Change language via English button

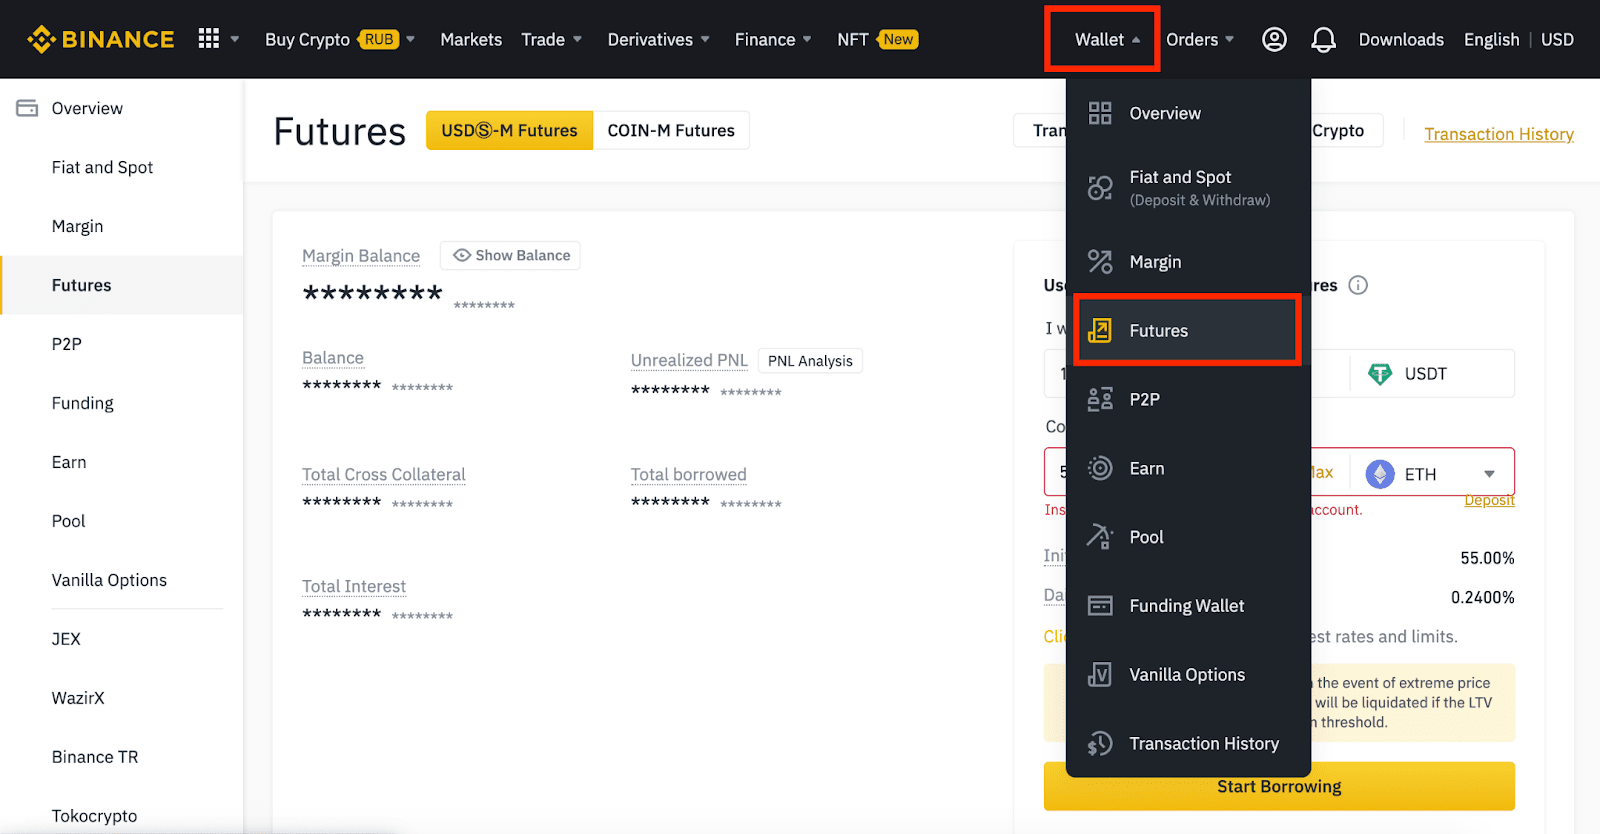pos(1491,39)
